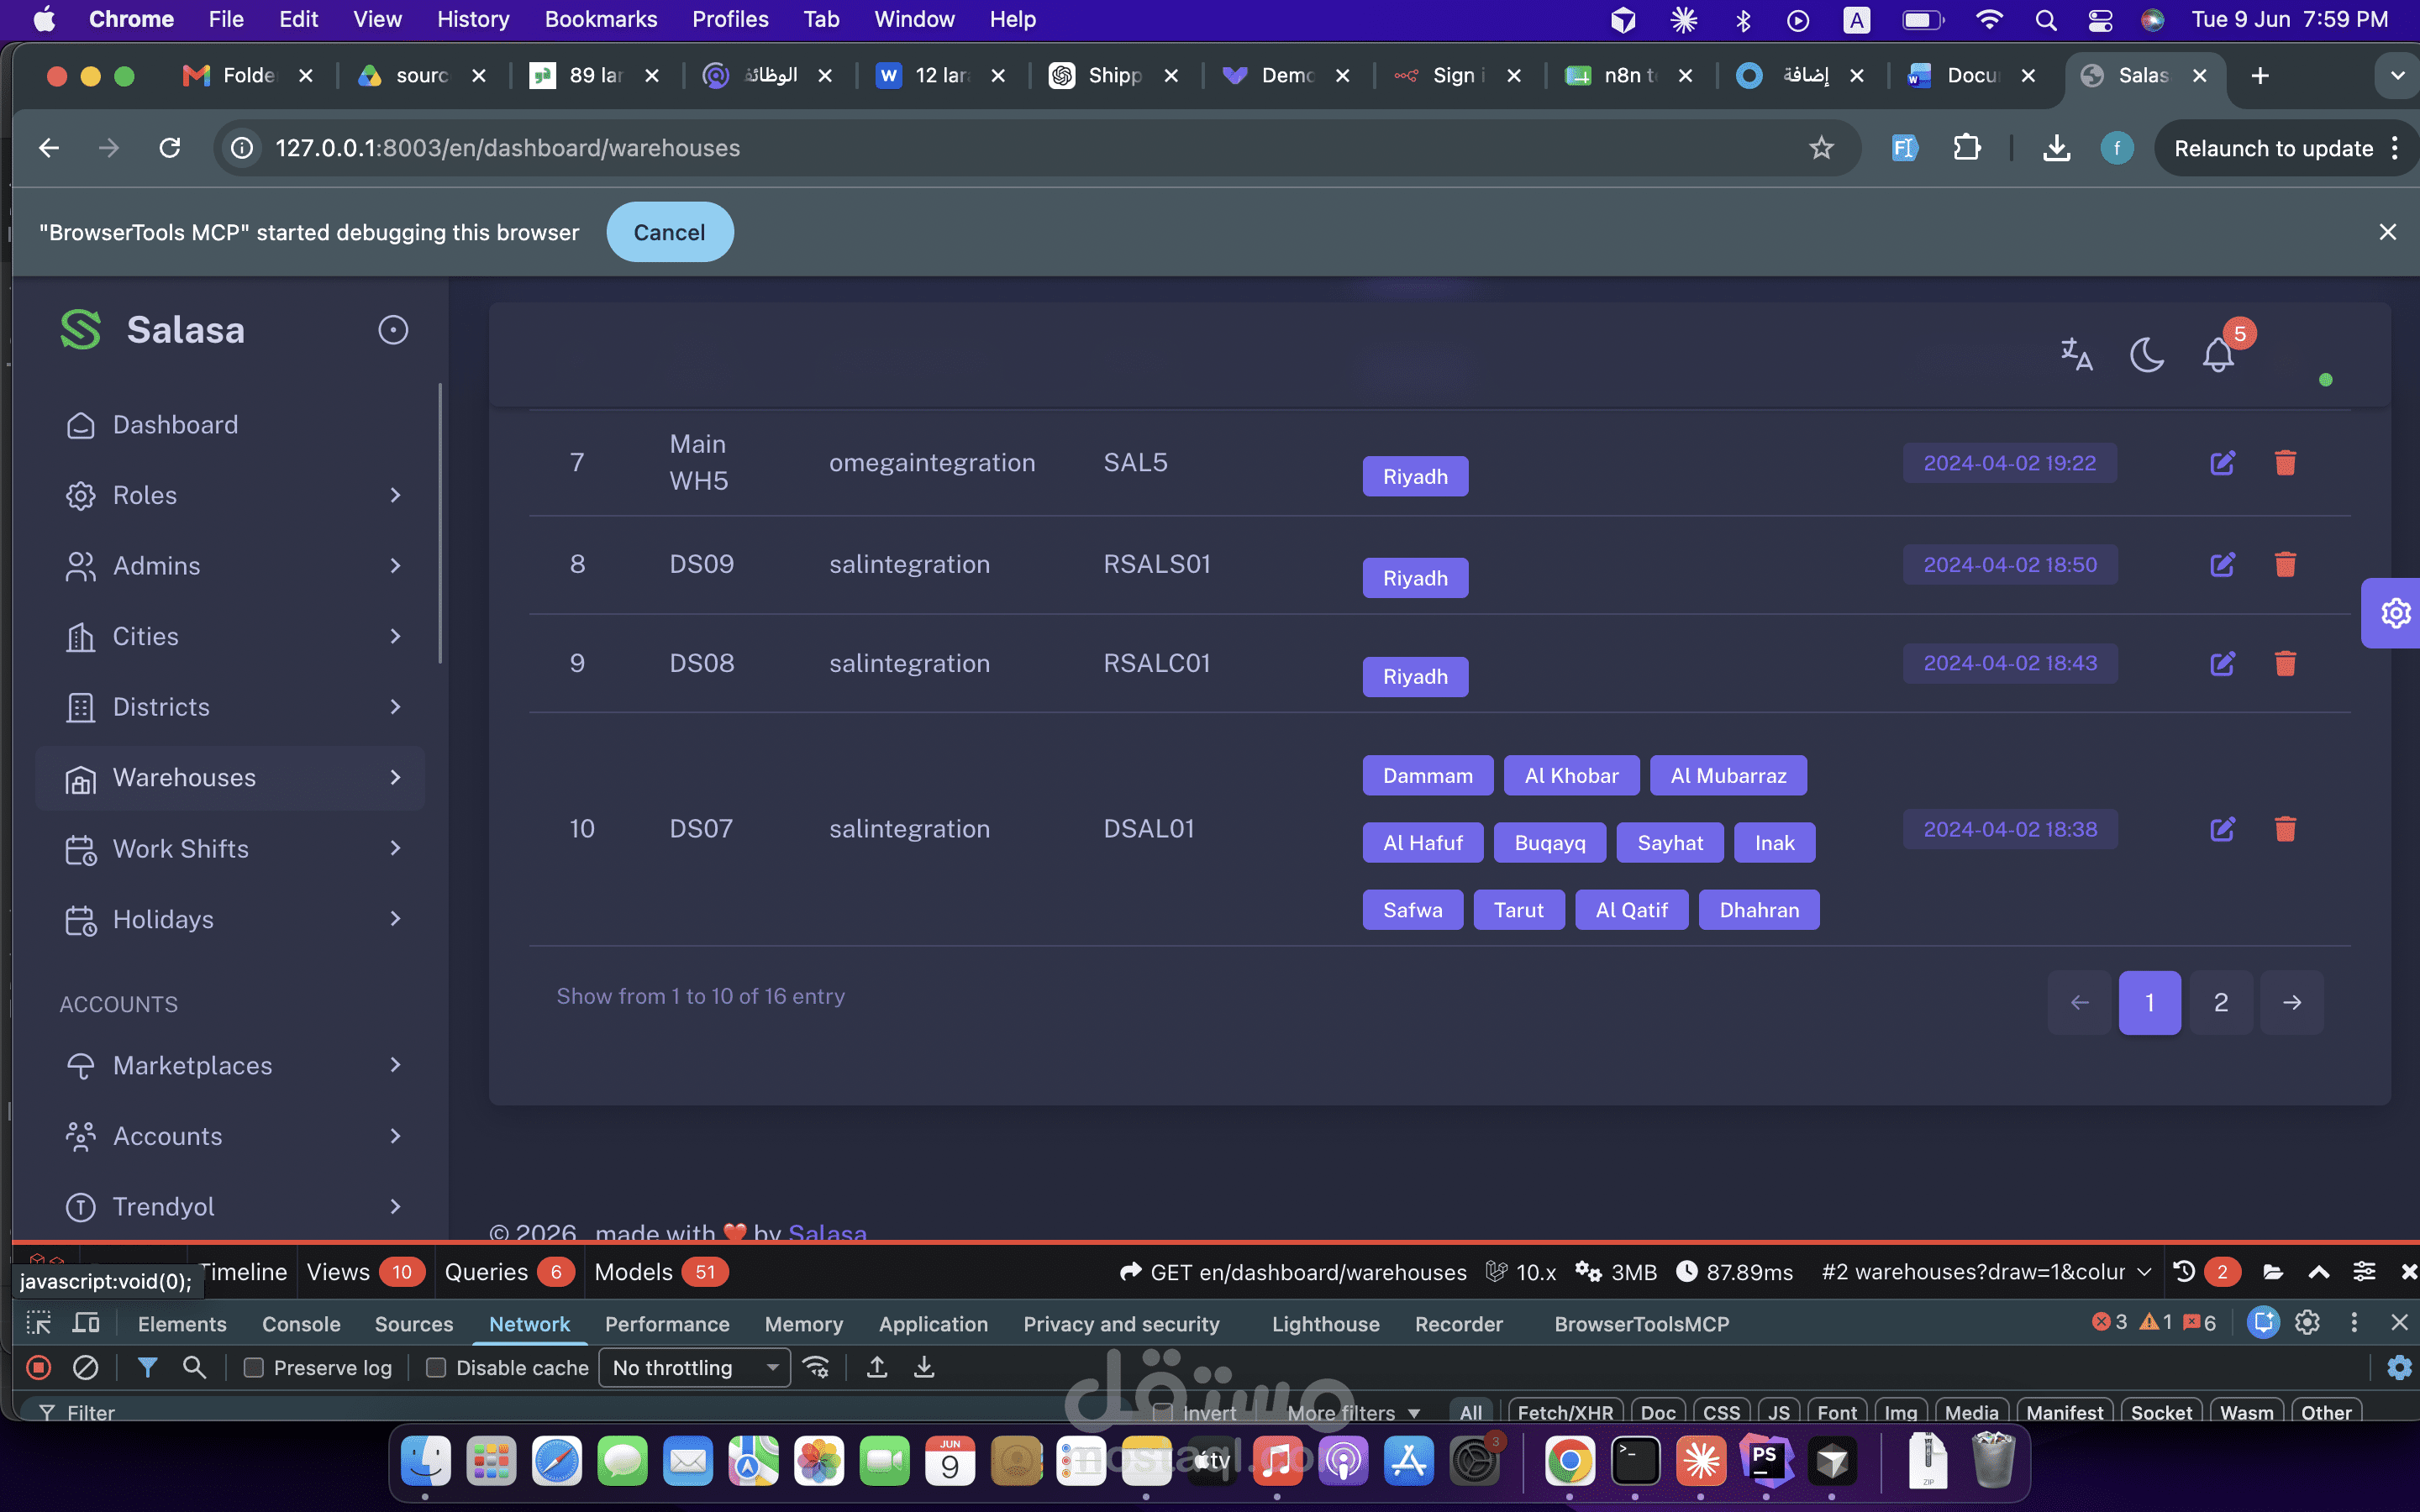
Task: Open the Chrome extensions puzzle icon
Action: [x=1966, y=148]
